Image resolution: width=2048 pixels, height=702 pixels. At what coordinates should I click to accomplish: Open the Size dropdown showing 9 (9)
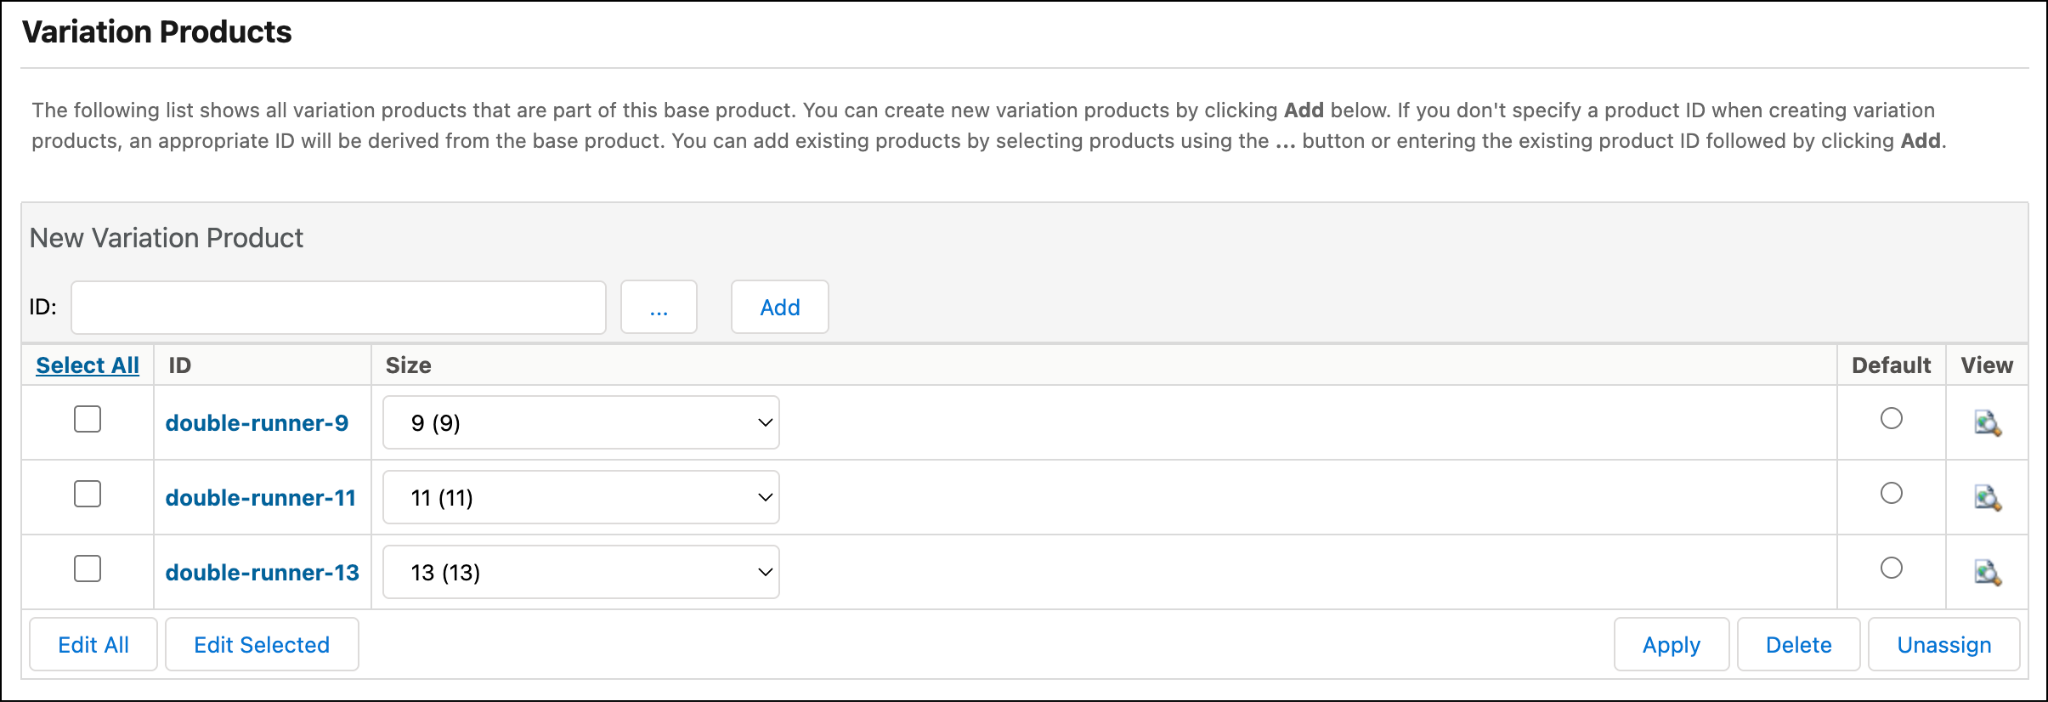tap(581, 423)
